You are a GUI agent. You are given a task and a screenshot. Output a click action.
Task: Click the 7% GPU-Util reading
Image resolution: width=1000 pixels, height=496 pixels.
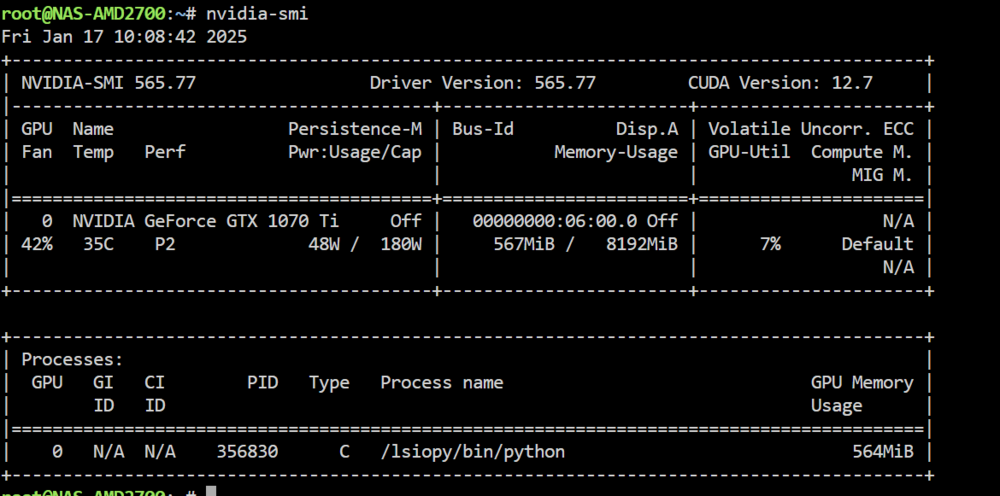point(770,244)
